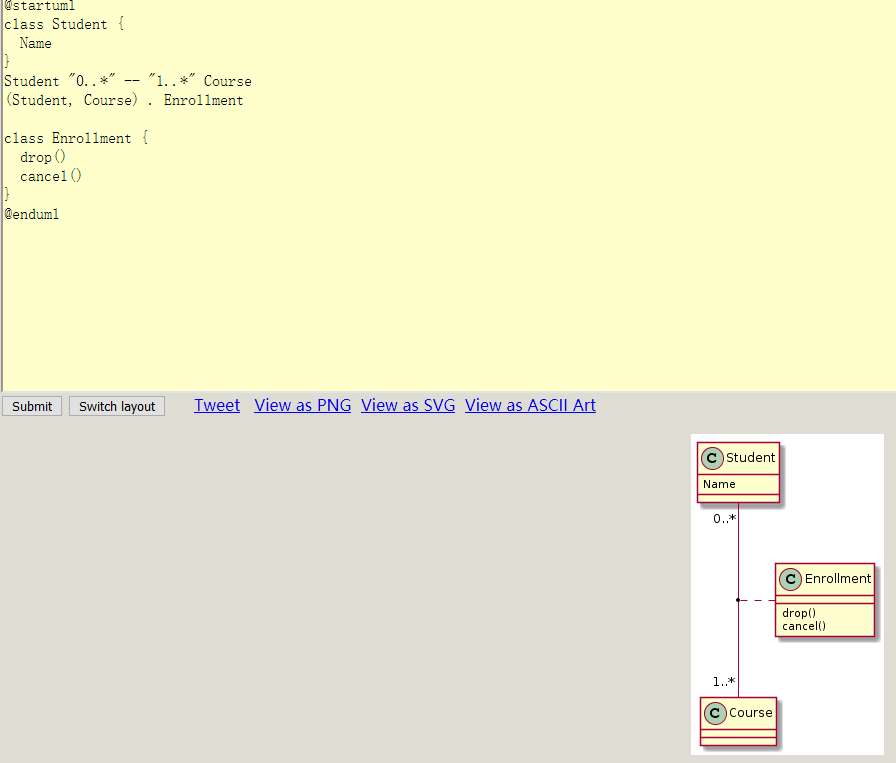Screen dimensions: 896x763
Task: Open View as PNG link
Action: [x=302, y=405]
